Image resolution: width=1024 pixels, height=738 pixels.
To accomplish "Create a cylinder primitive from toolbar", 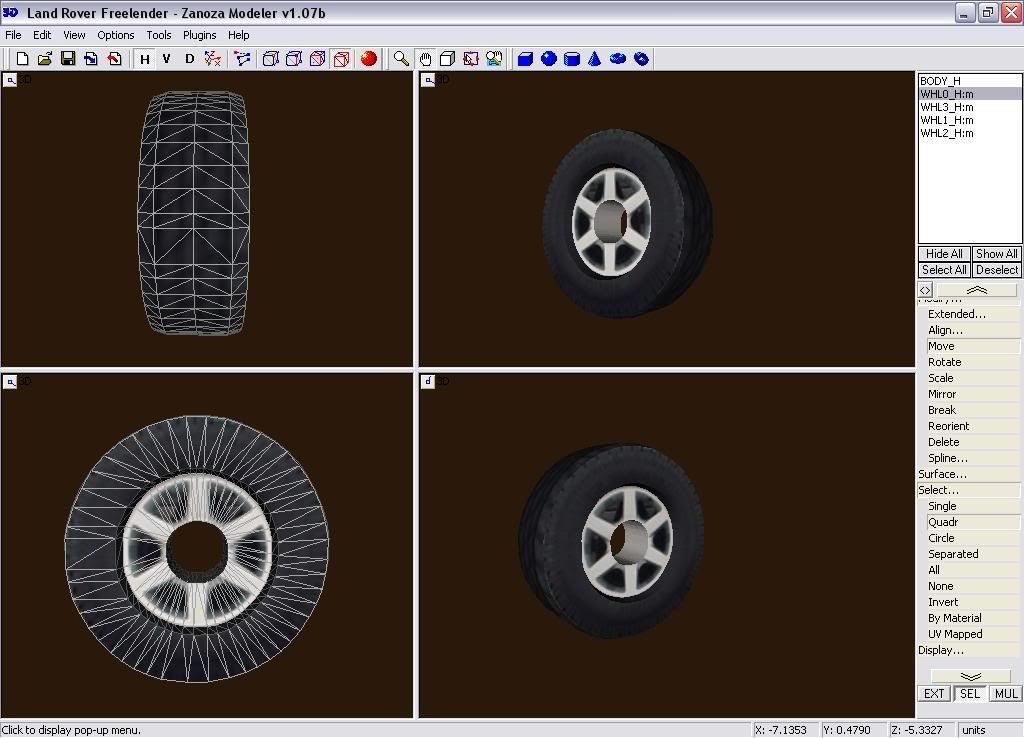I will (x=572, y=59).
